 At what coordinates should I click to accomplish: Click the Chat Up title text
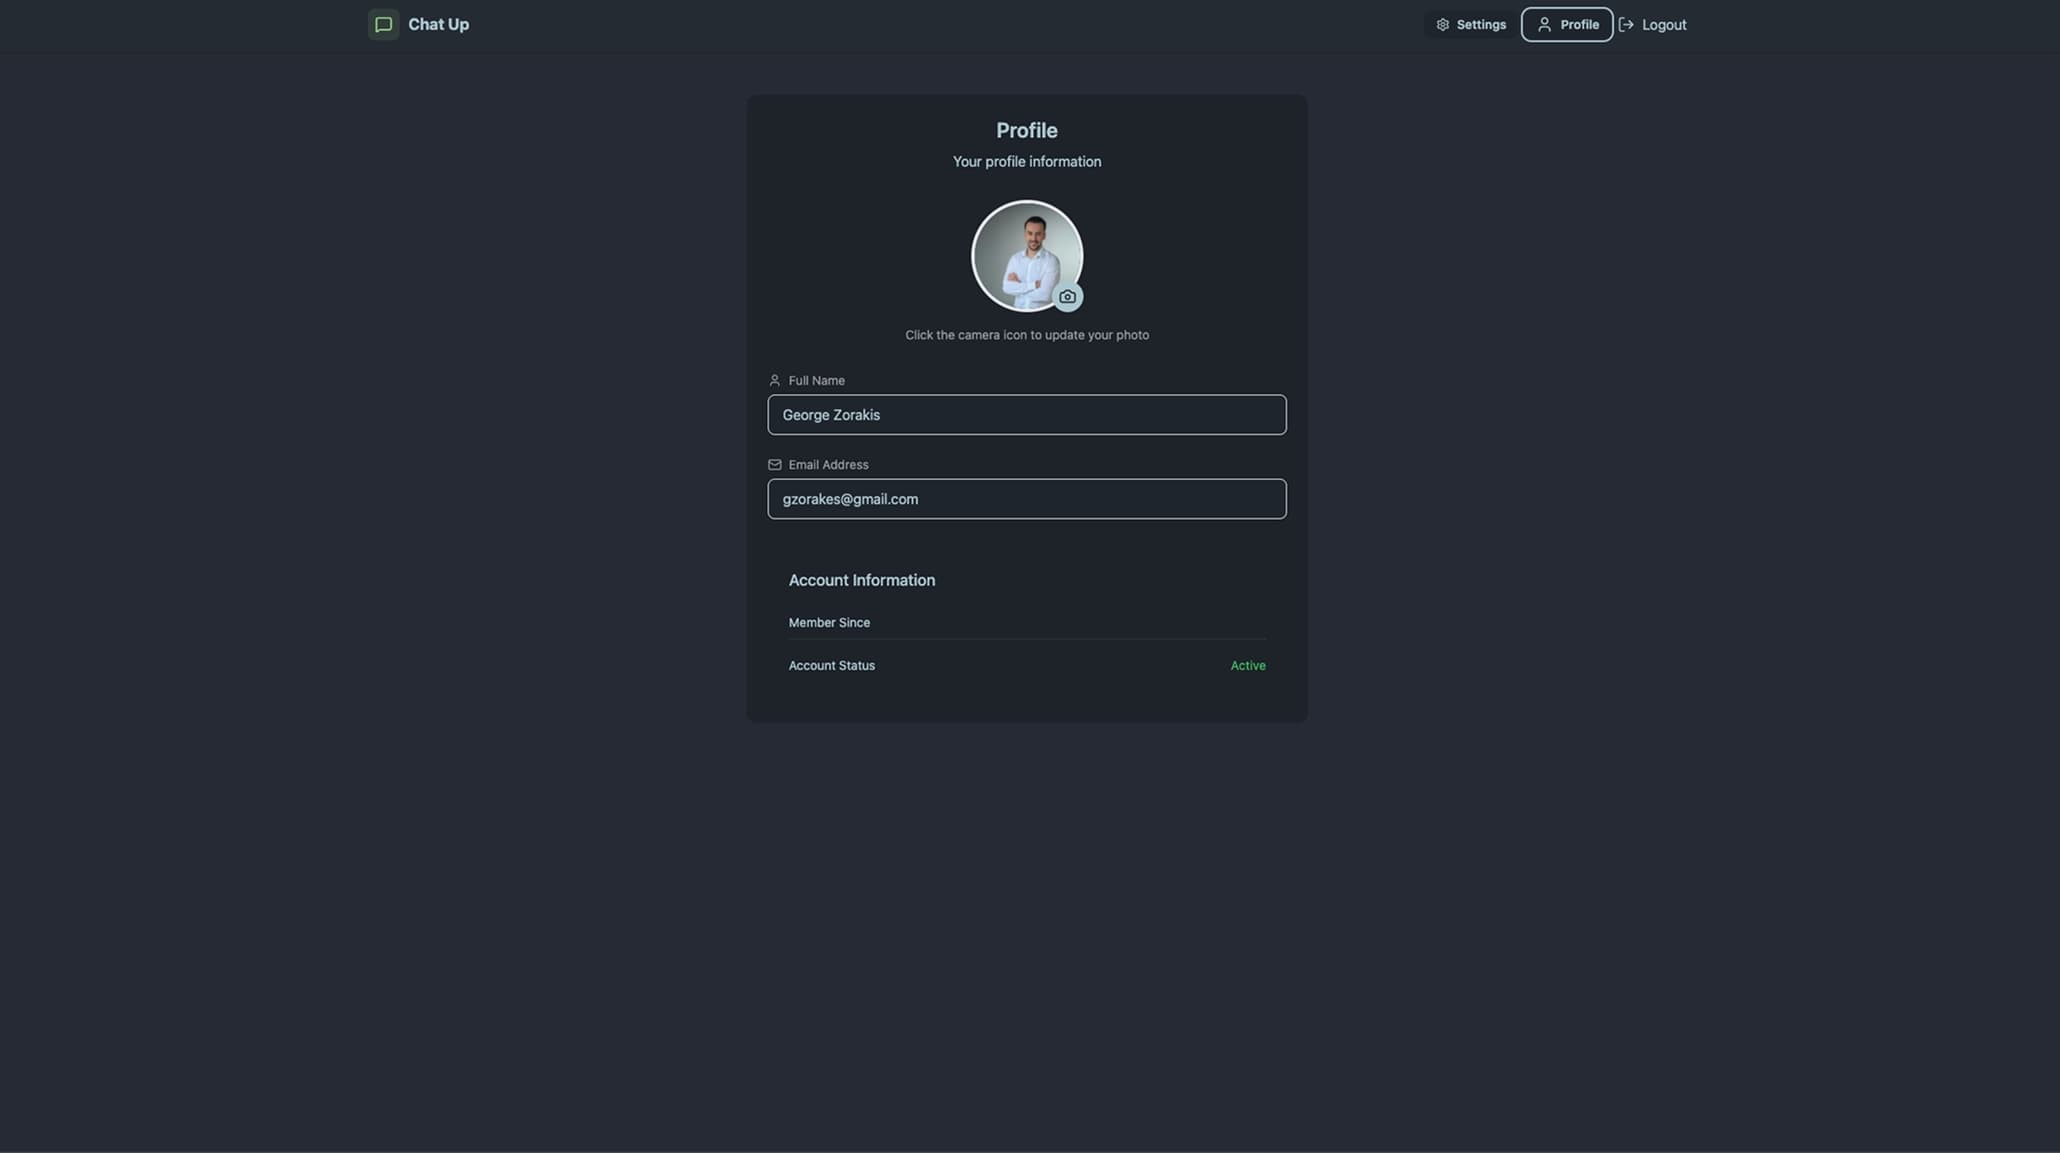click(x=437, y=24)
